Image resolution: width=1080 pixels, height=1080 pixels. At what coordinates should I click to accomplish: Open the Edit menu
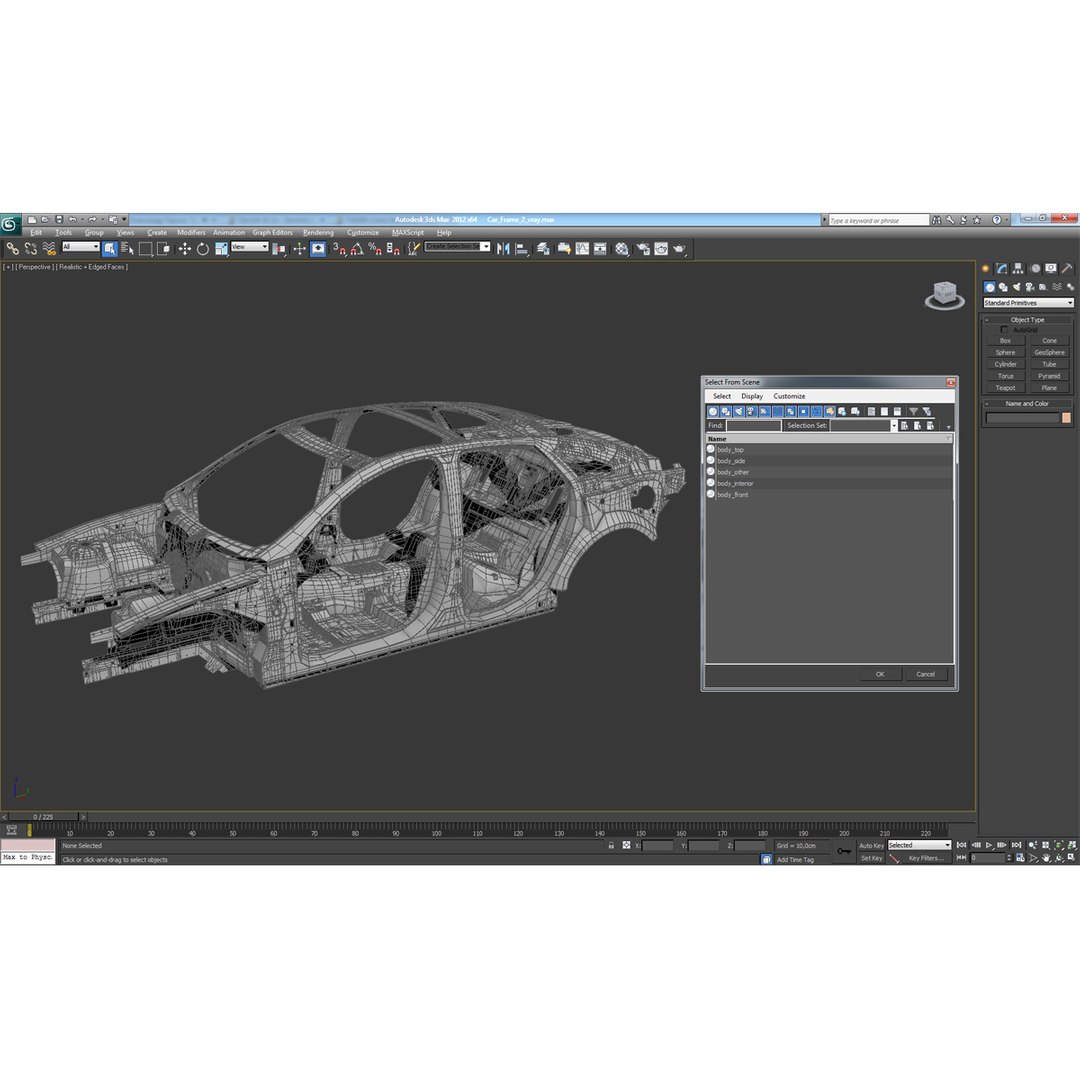pos(36,233)
